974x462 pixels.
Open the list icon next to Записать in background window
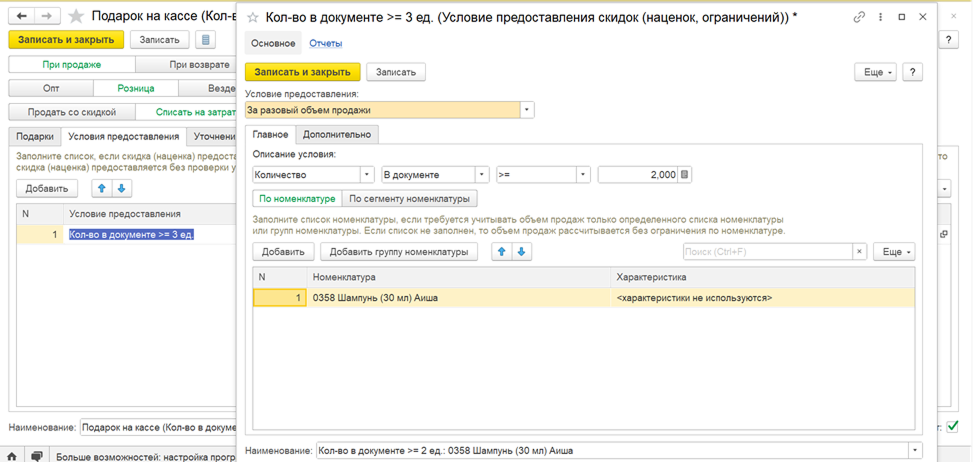205,40
